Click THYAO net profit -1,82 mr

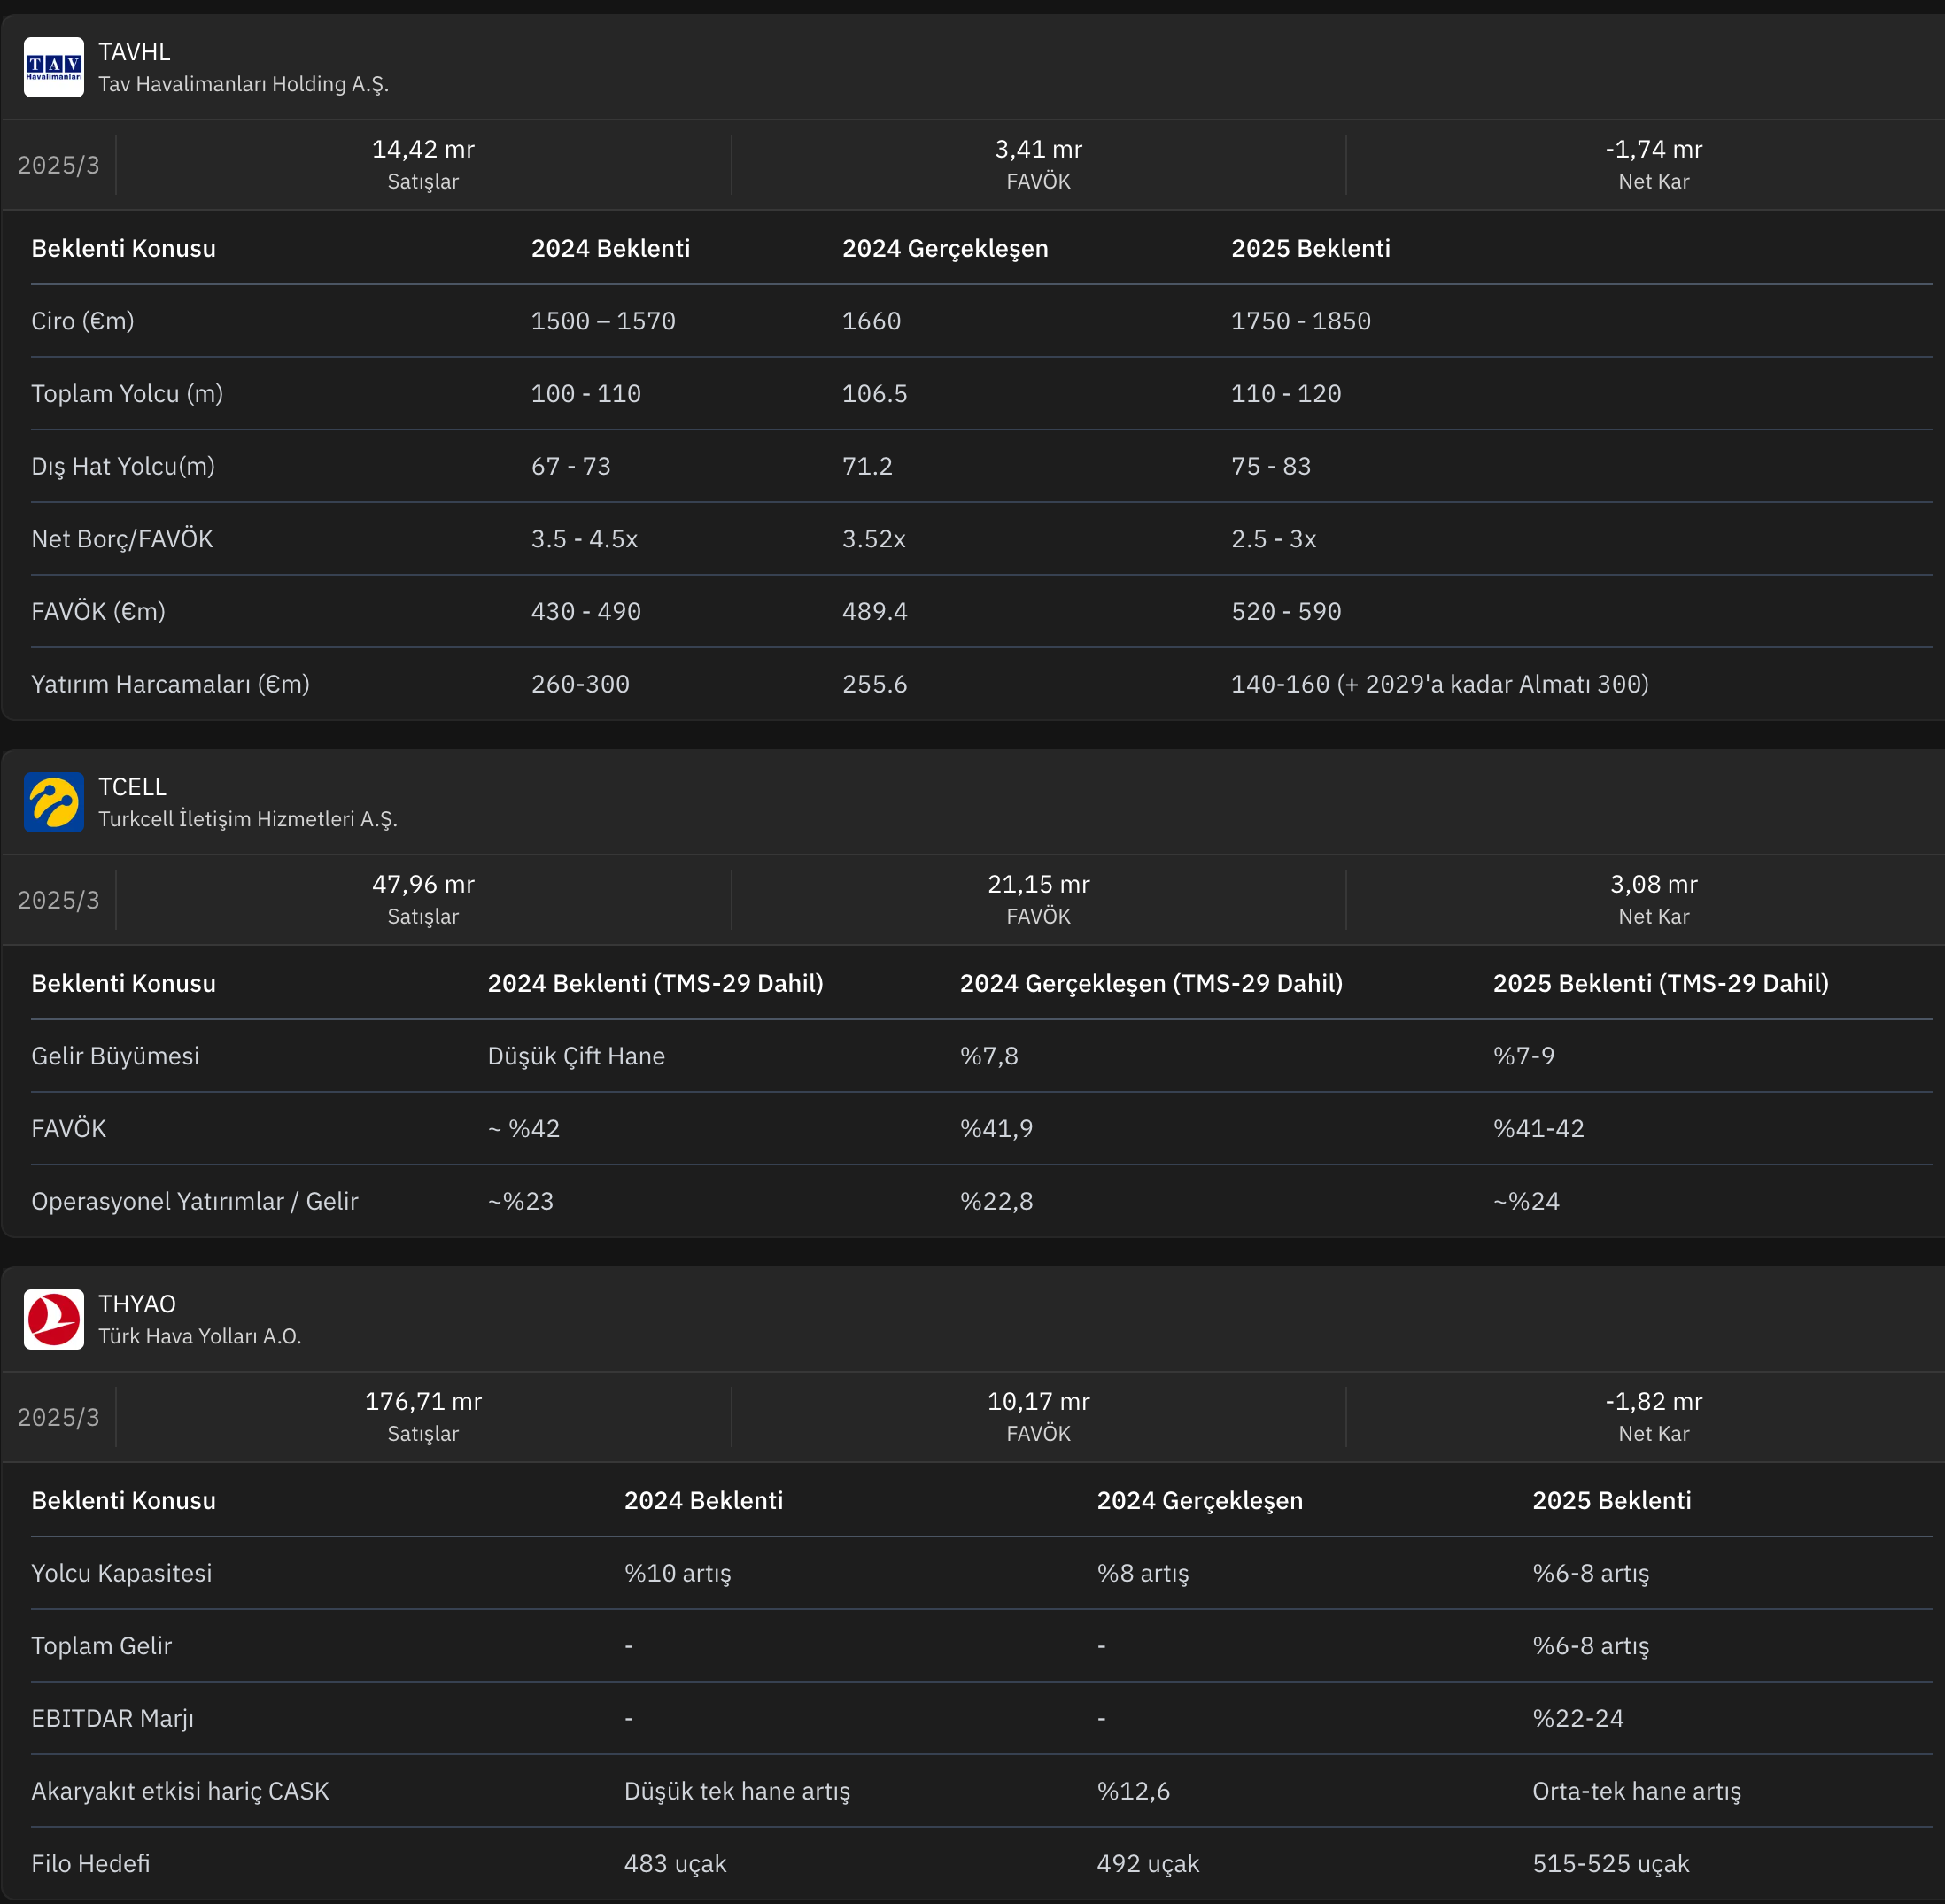[x=1653, y=1401]
